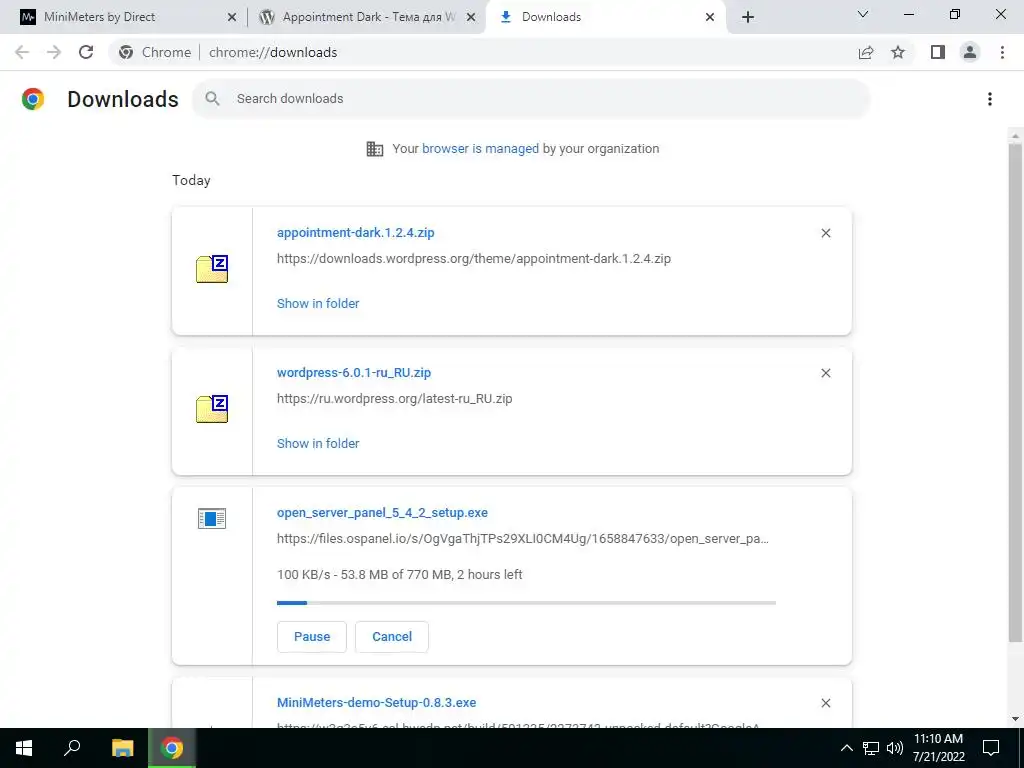This screenshot has width=1024, height=768.
Task: Click the Chrome site info chip in address bar
Action: pos(155,52)
